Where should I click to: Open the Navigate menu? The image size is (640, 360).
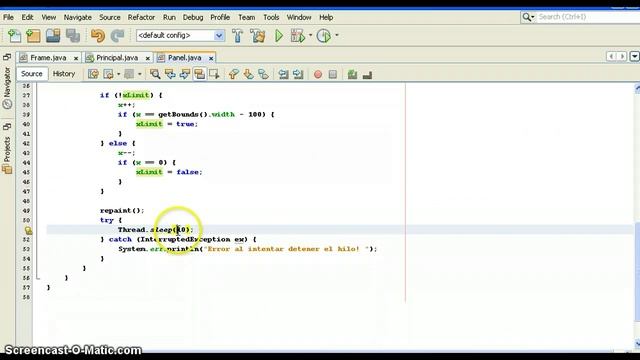click(x=78, y=17)
